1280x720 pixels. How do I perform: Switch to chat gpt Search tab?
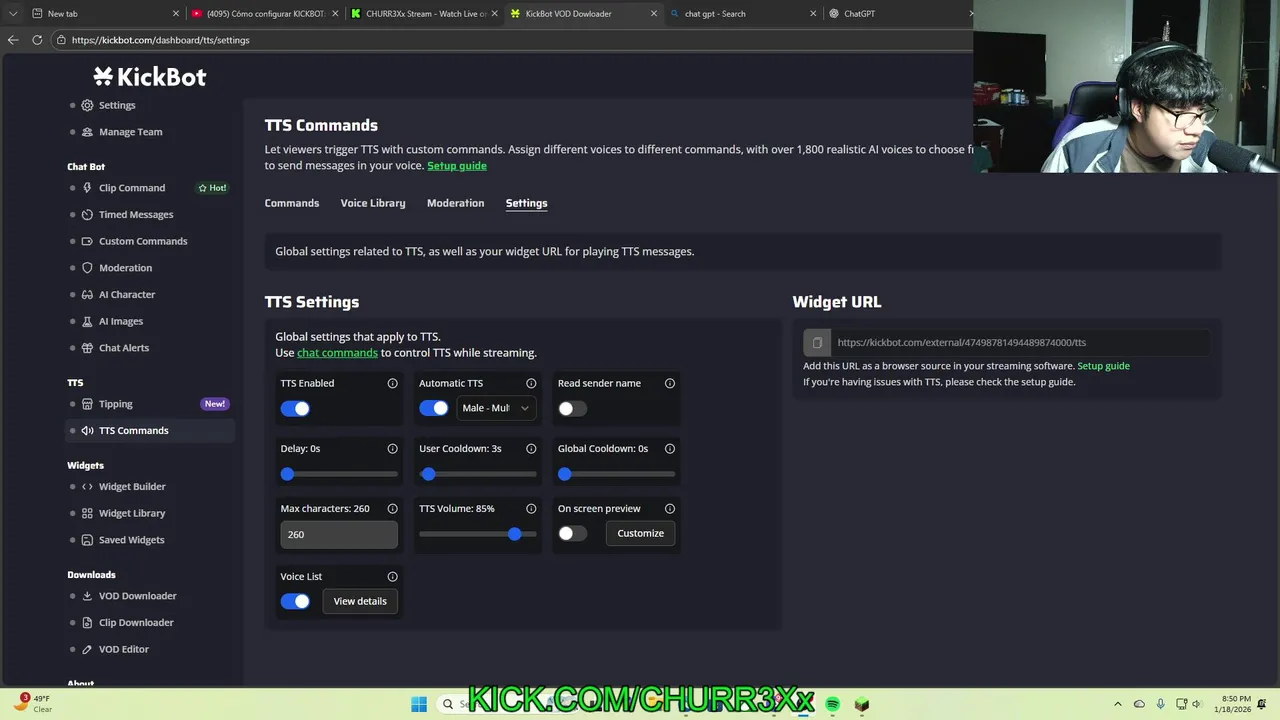741,14
